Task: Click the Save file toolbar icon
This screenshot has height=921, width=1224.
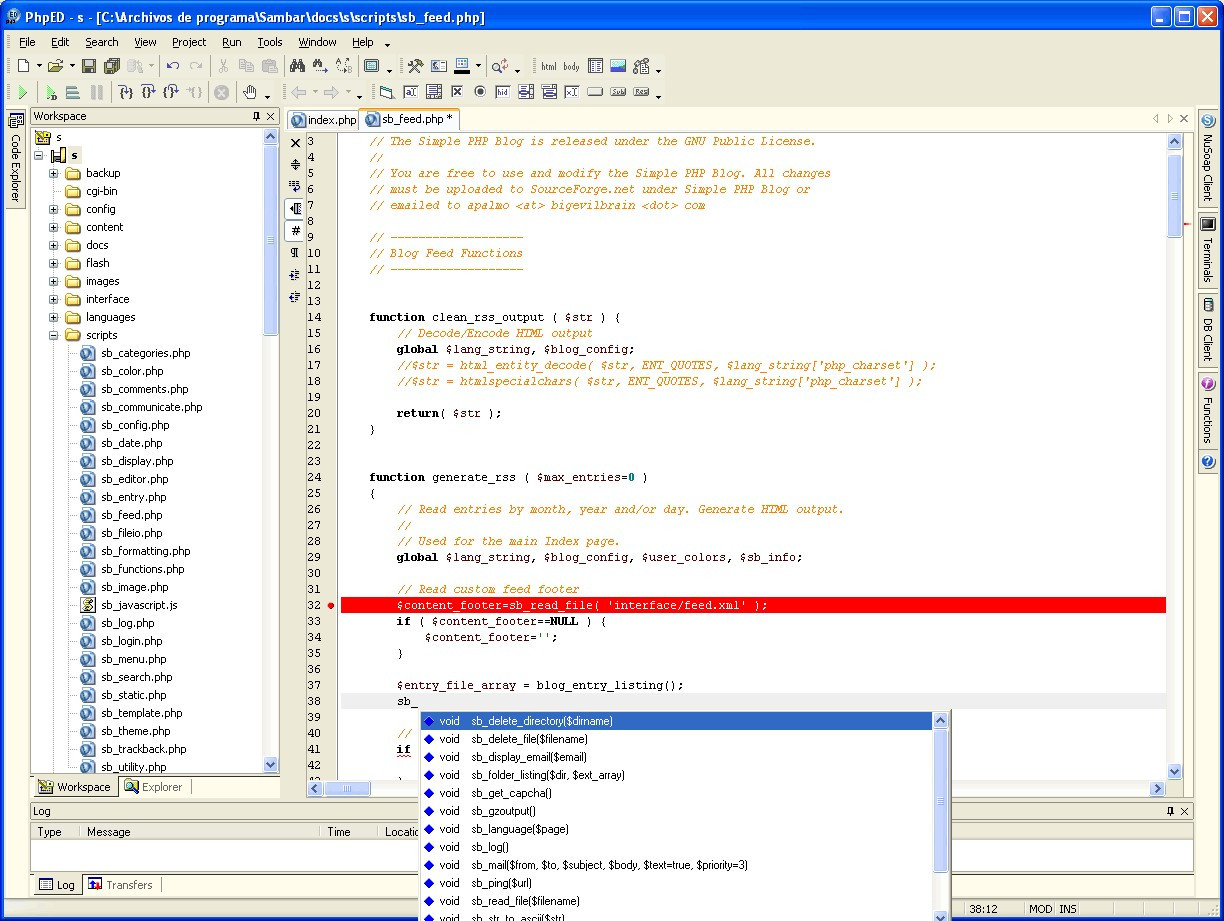Action: [x=89, y=66]
